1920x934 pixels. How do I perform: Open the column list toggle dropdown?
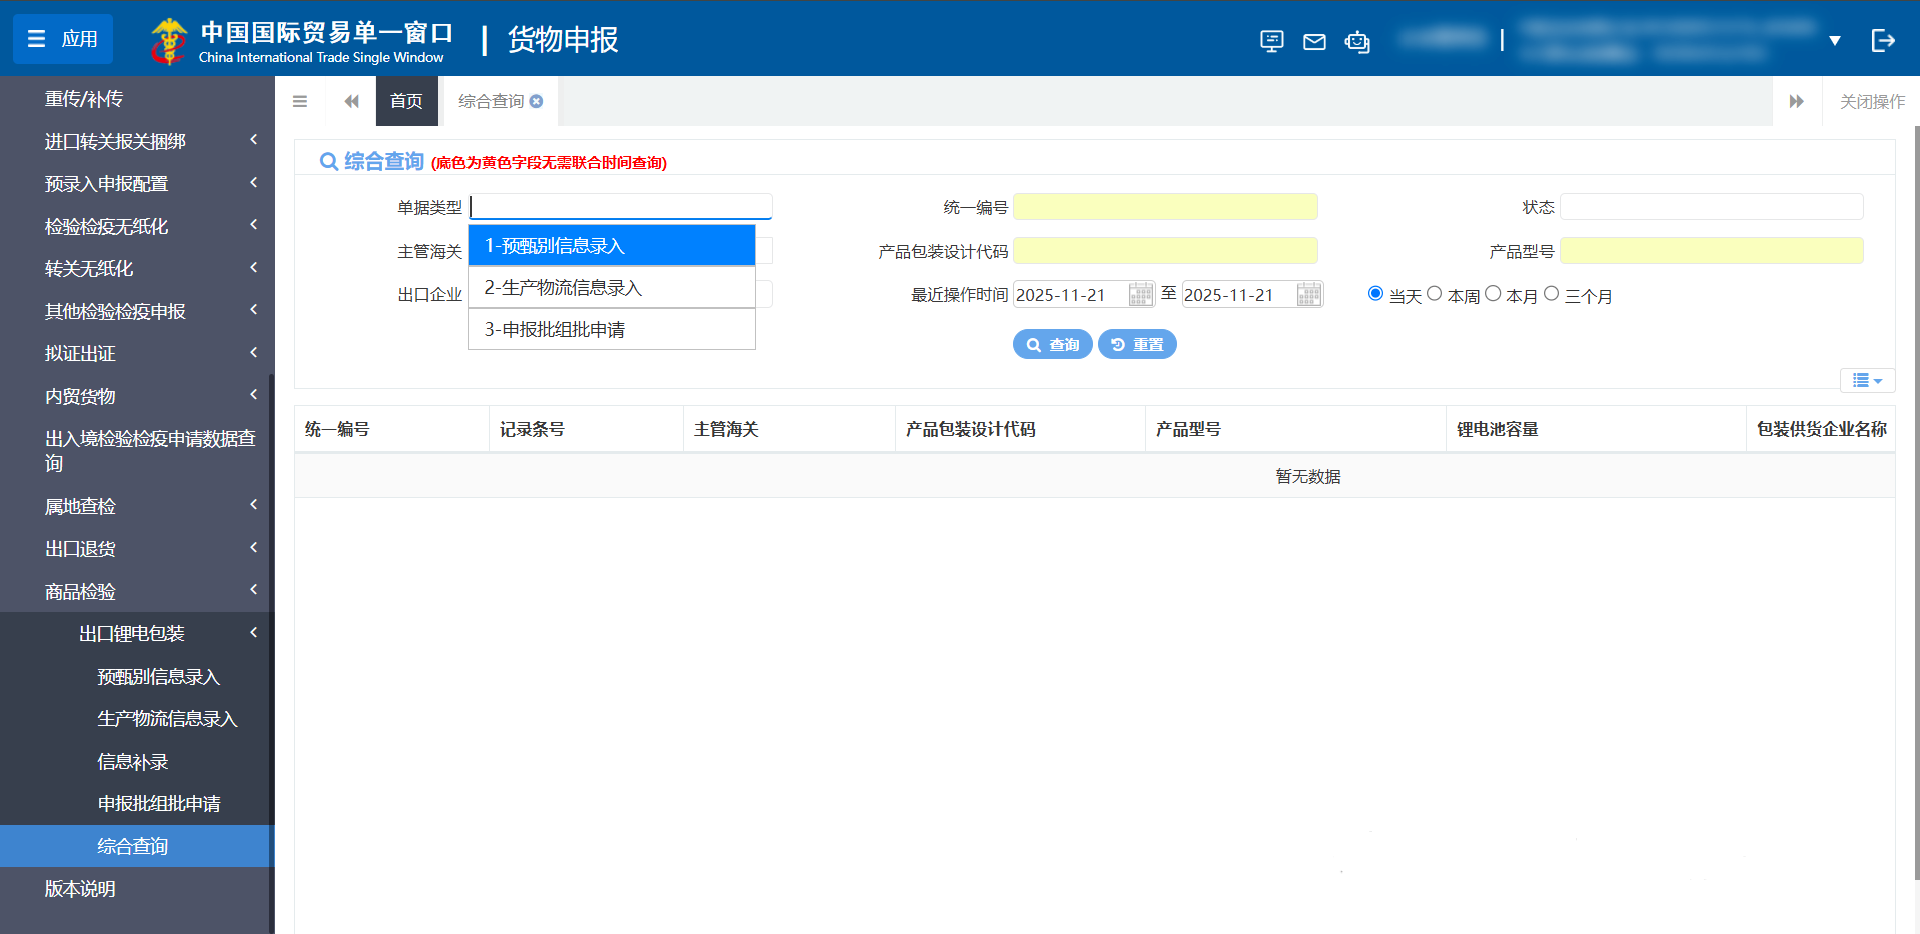[x=1866, y=380]
